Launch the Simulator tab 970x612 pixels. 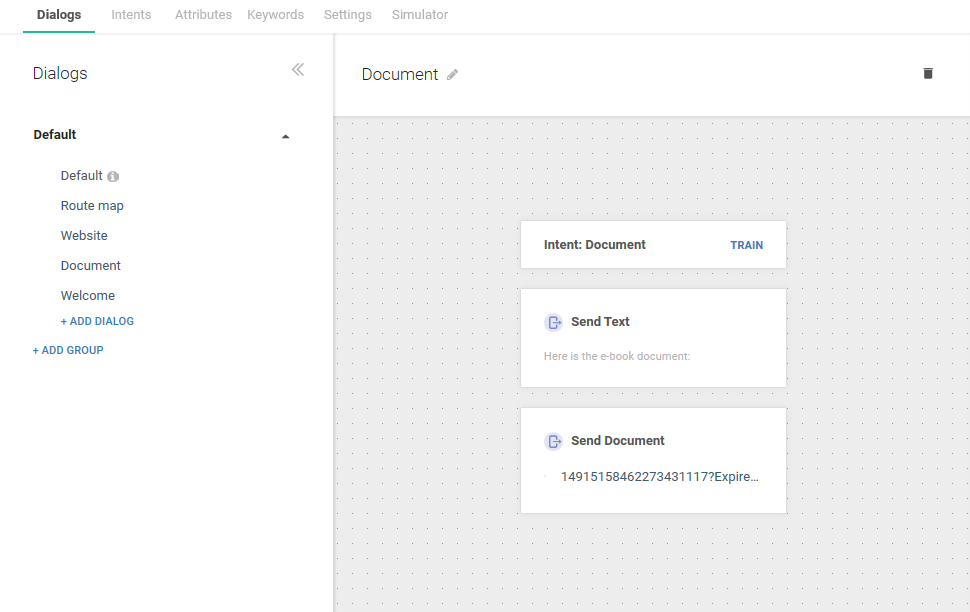click(419, 15)
